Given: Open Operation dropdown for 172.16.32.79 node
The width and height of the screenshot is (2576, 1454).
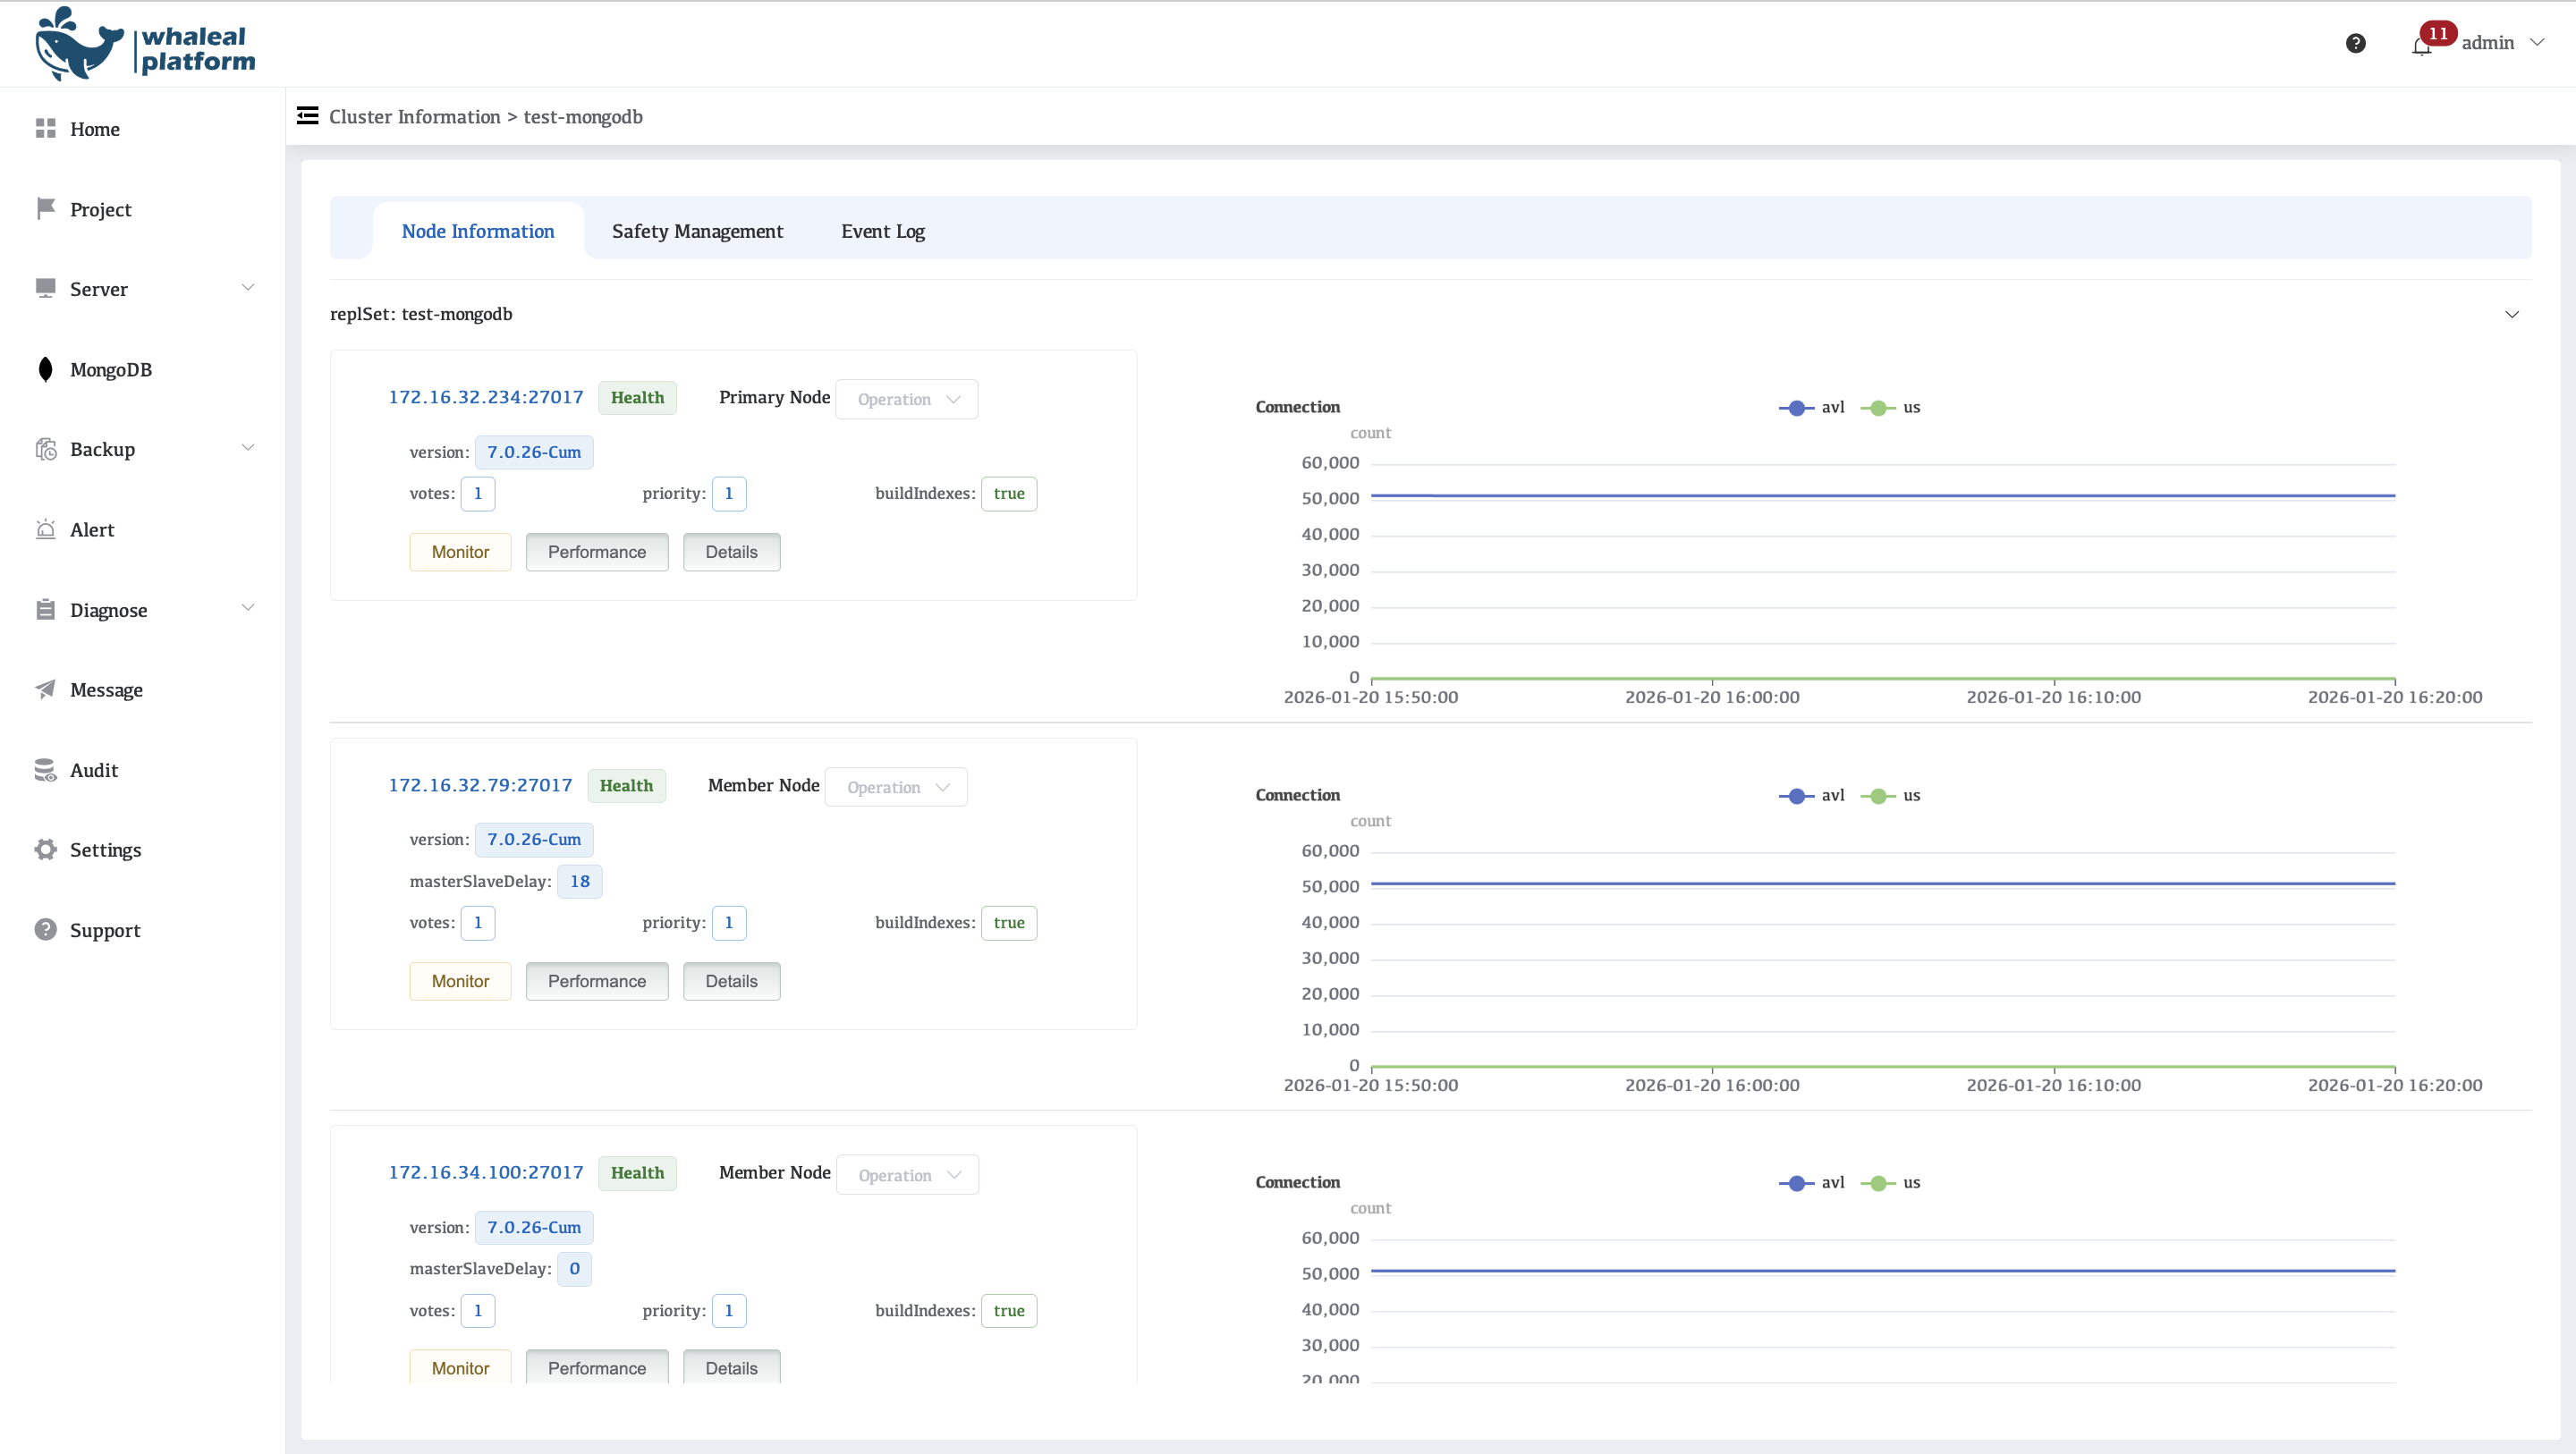Looking at the screenshot, I should tap(896, 787).
